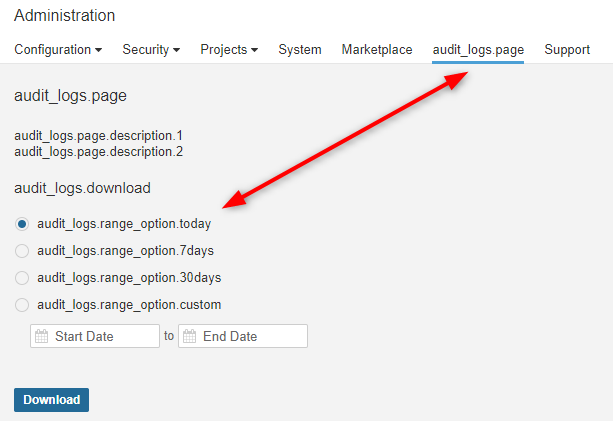Image resolution: width=613 pixels, height=421 pixels.
Task: Switch to the audit_logs.page tab
Action: click(x=478, y=49)
